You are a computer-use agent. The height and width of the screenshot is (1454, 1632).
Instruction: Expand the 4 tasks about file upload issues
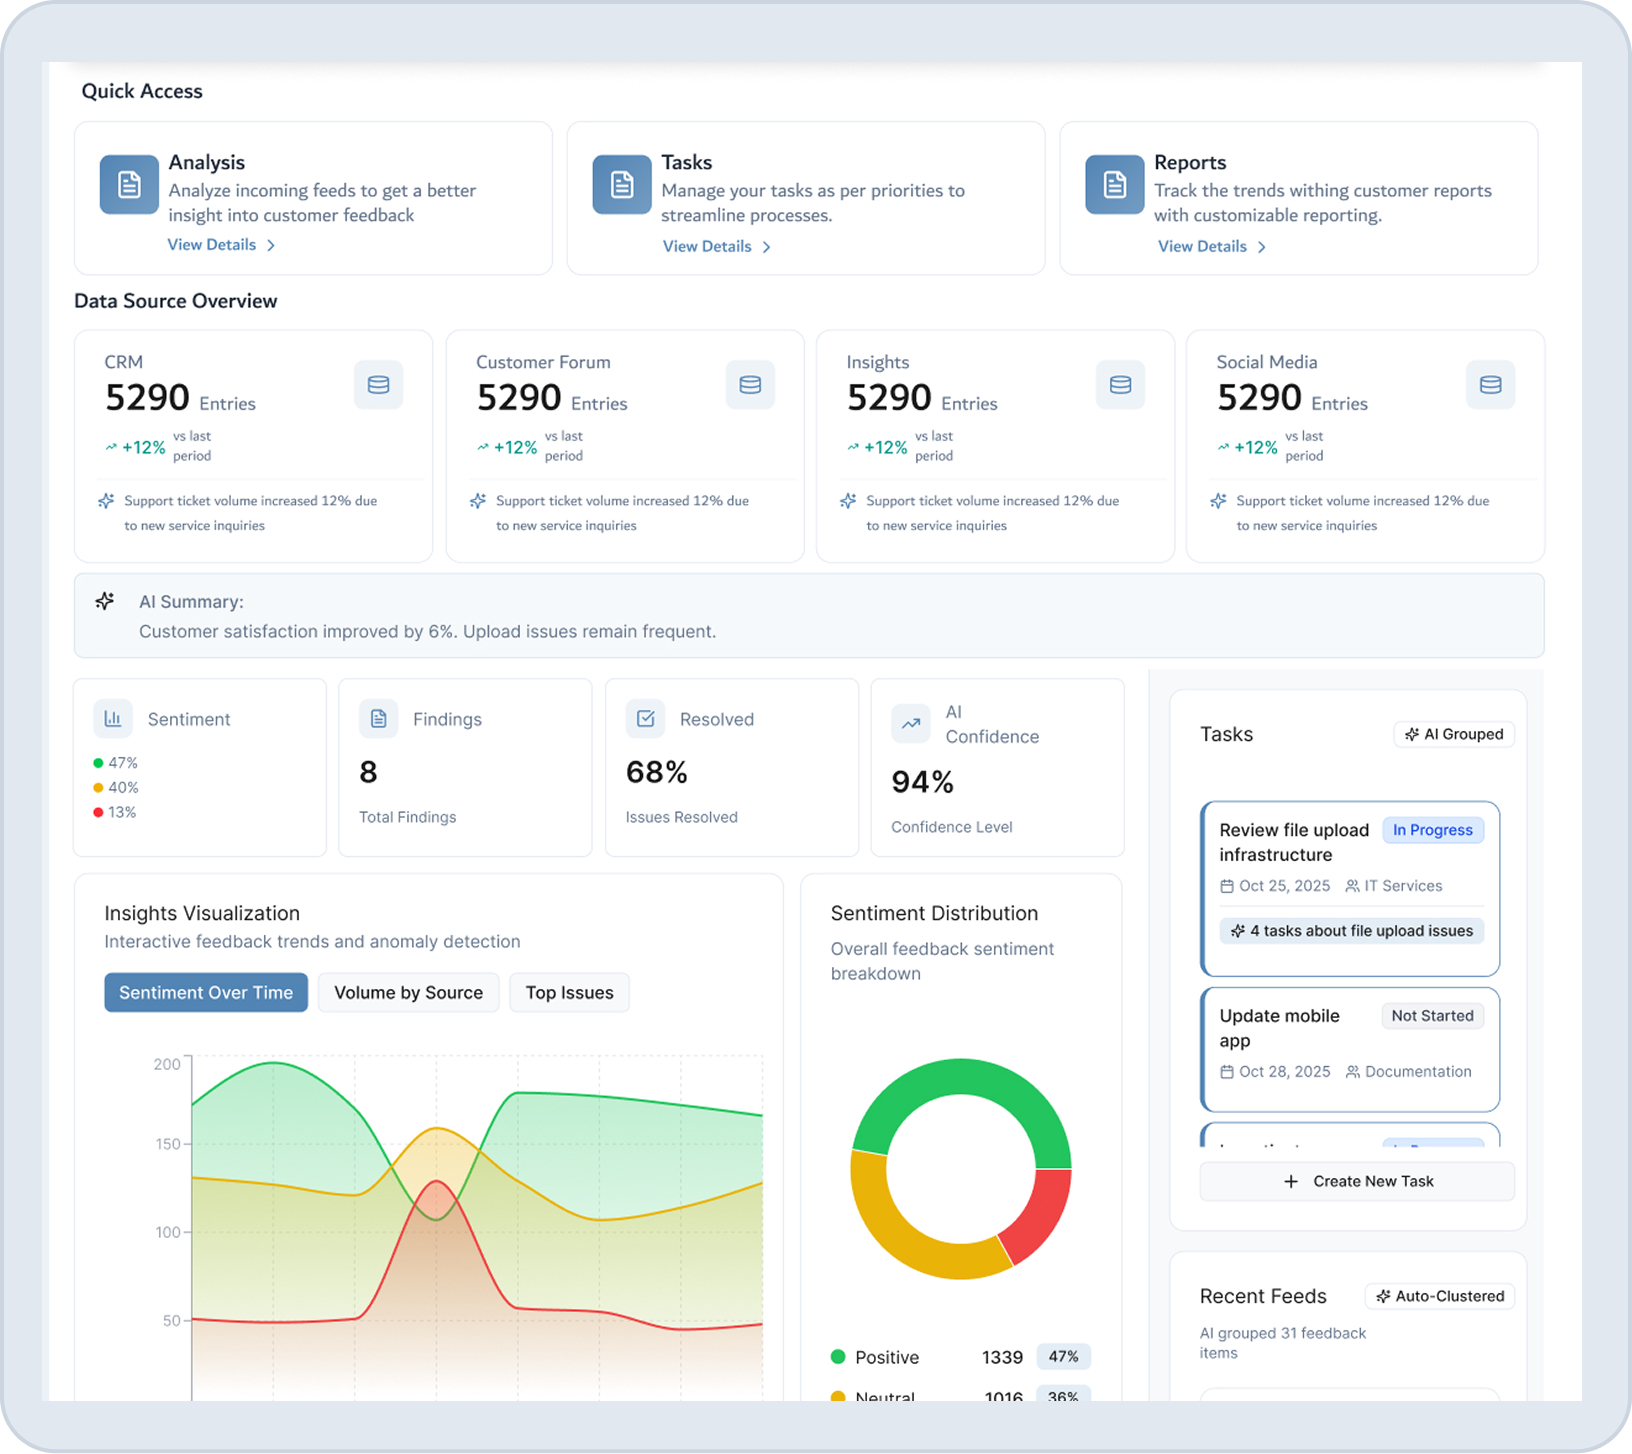pos(1350,930)
